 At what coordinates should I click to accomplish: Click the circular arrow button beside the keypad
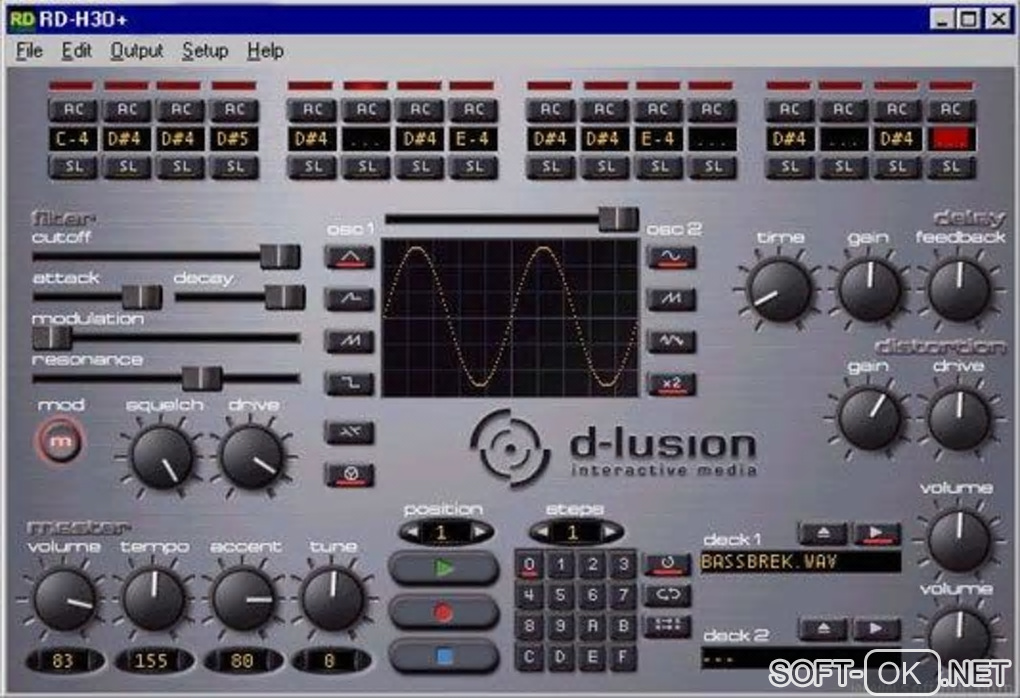tap(667, 564)
